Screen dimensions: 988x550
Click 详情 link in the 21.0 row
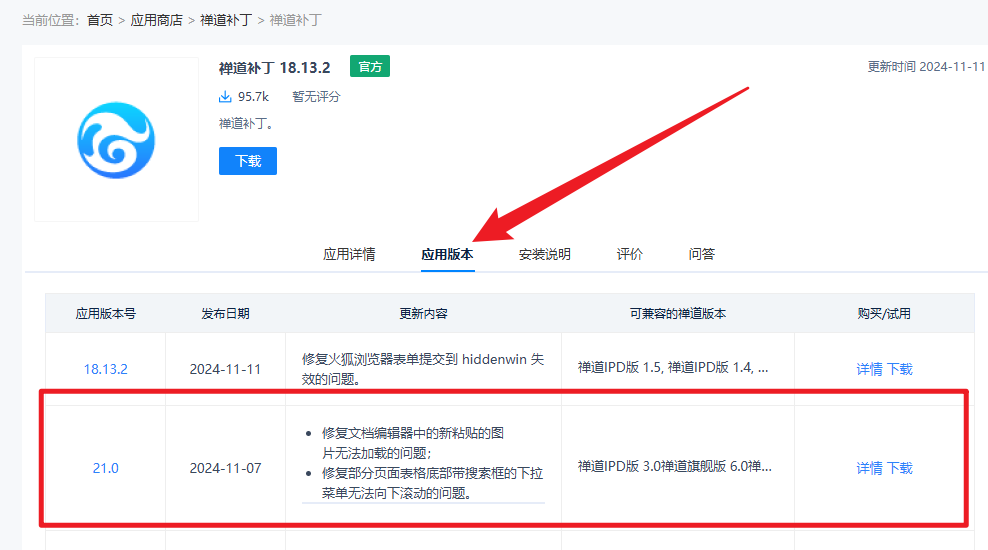869,468
